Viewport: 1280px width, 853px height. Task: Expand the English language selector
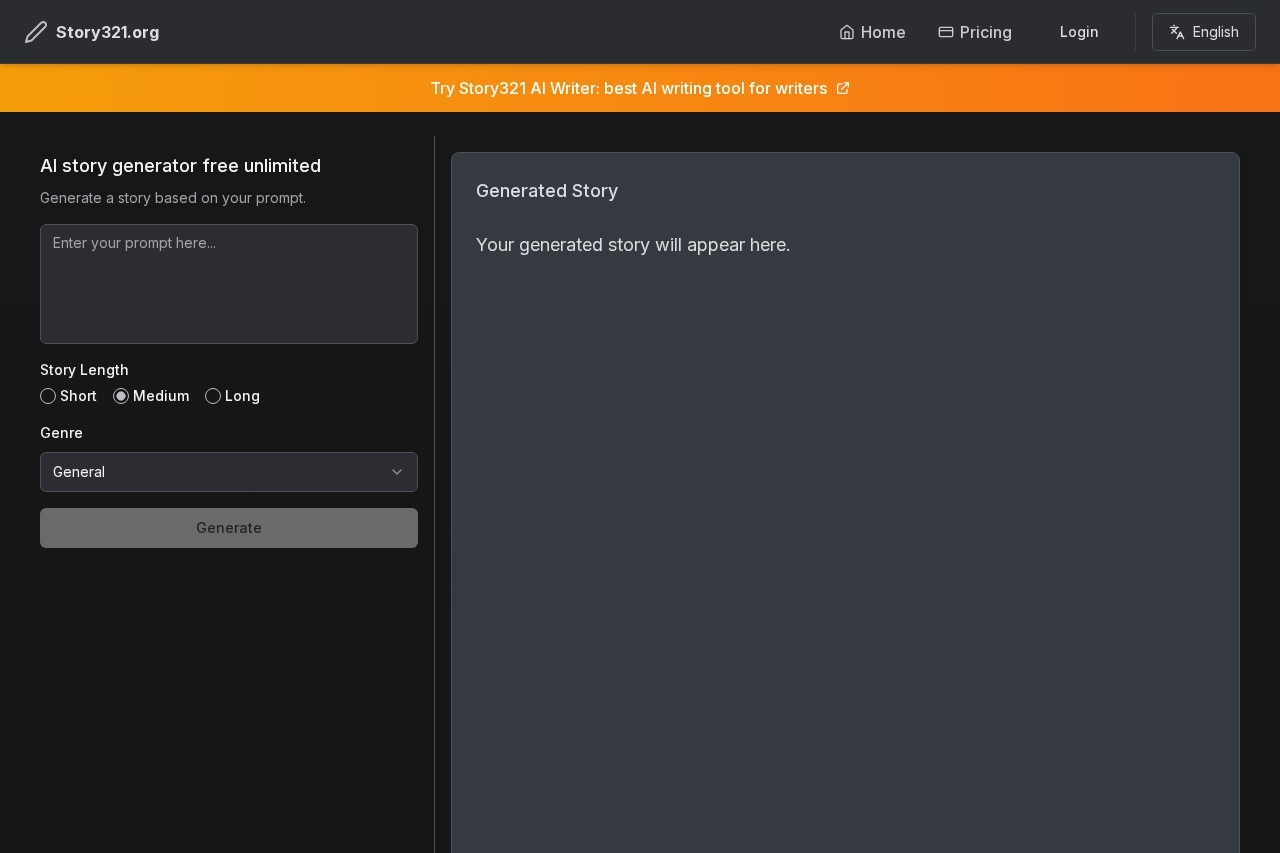pyautogui.click(x=1204, y=32)
